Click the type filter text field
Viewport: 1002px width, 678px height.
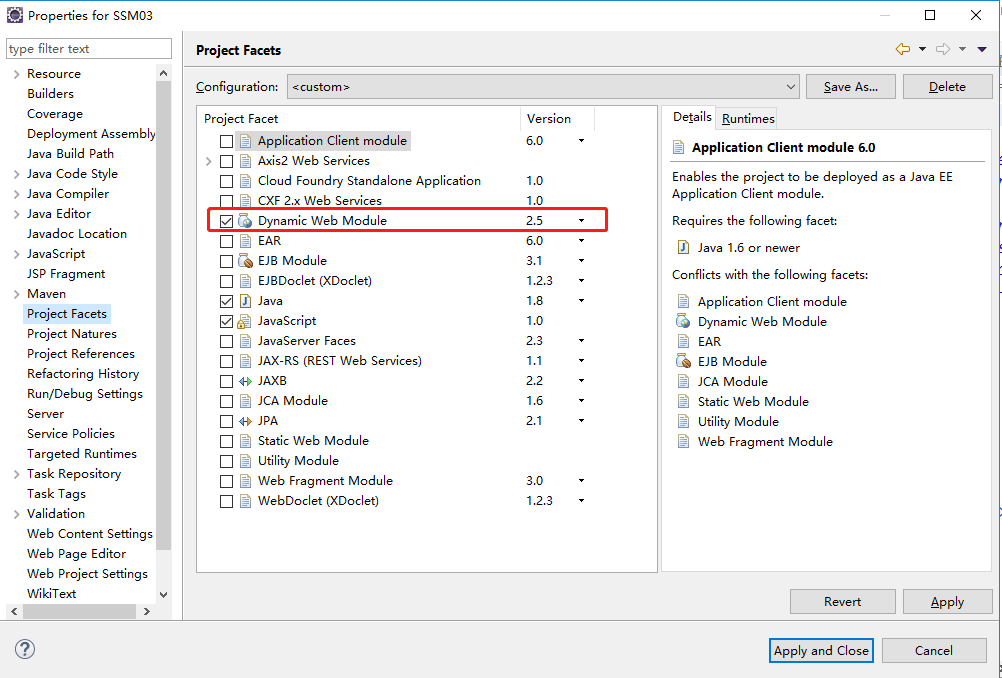pos(89,49)
